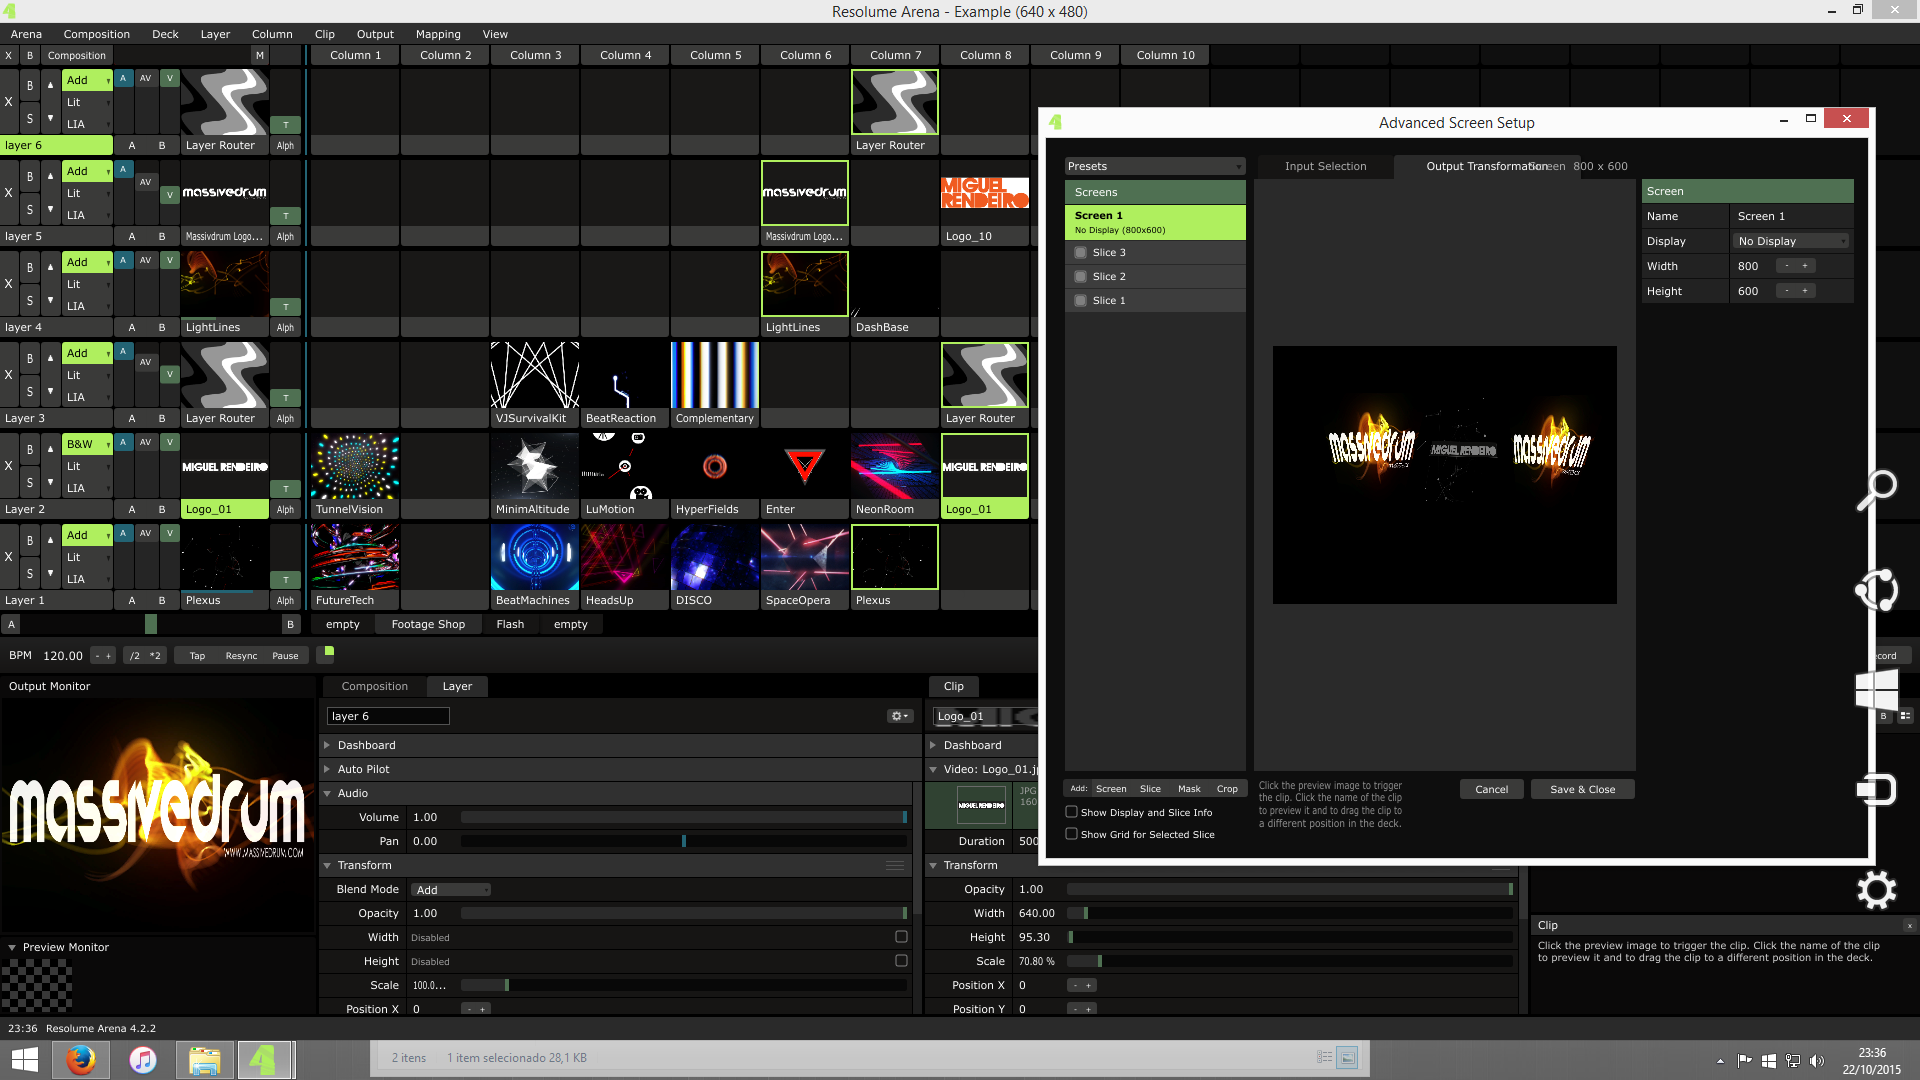Viewport: 1920px width, 1080px height.
Task: Solo layer 6 using S button
Action: point(30,118)
